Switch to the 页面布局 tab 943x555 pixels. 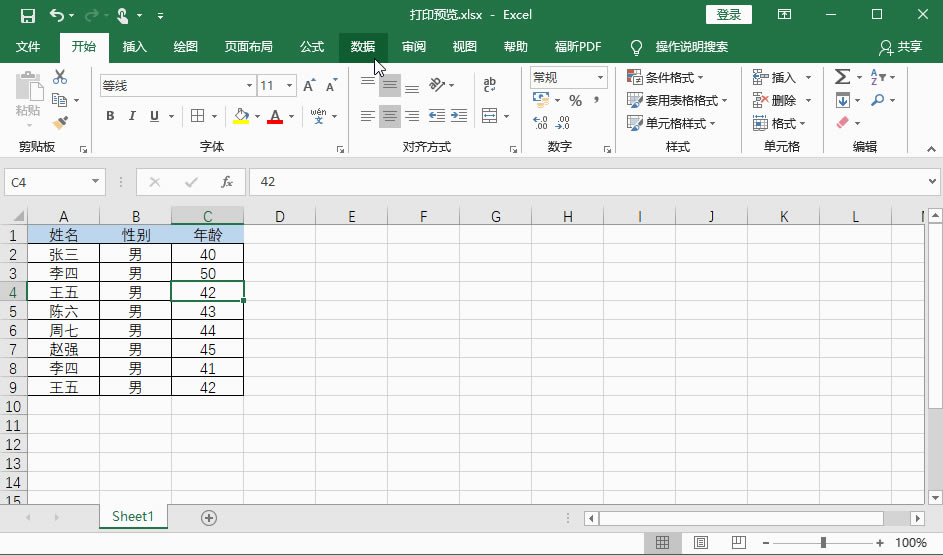click(x=248, y=47)
